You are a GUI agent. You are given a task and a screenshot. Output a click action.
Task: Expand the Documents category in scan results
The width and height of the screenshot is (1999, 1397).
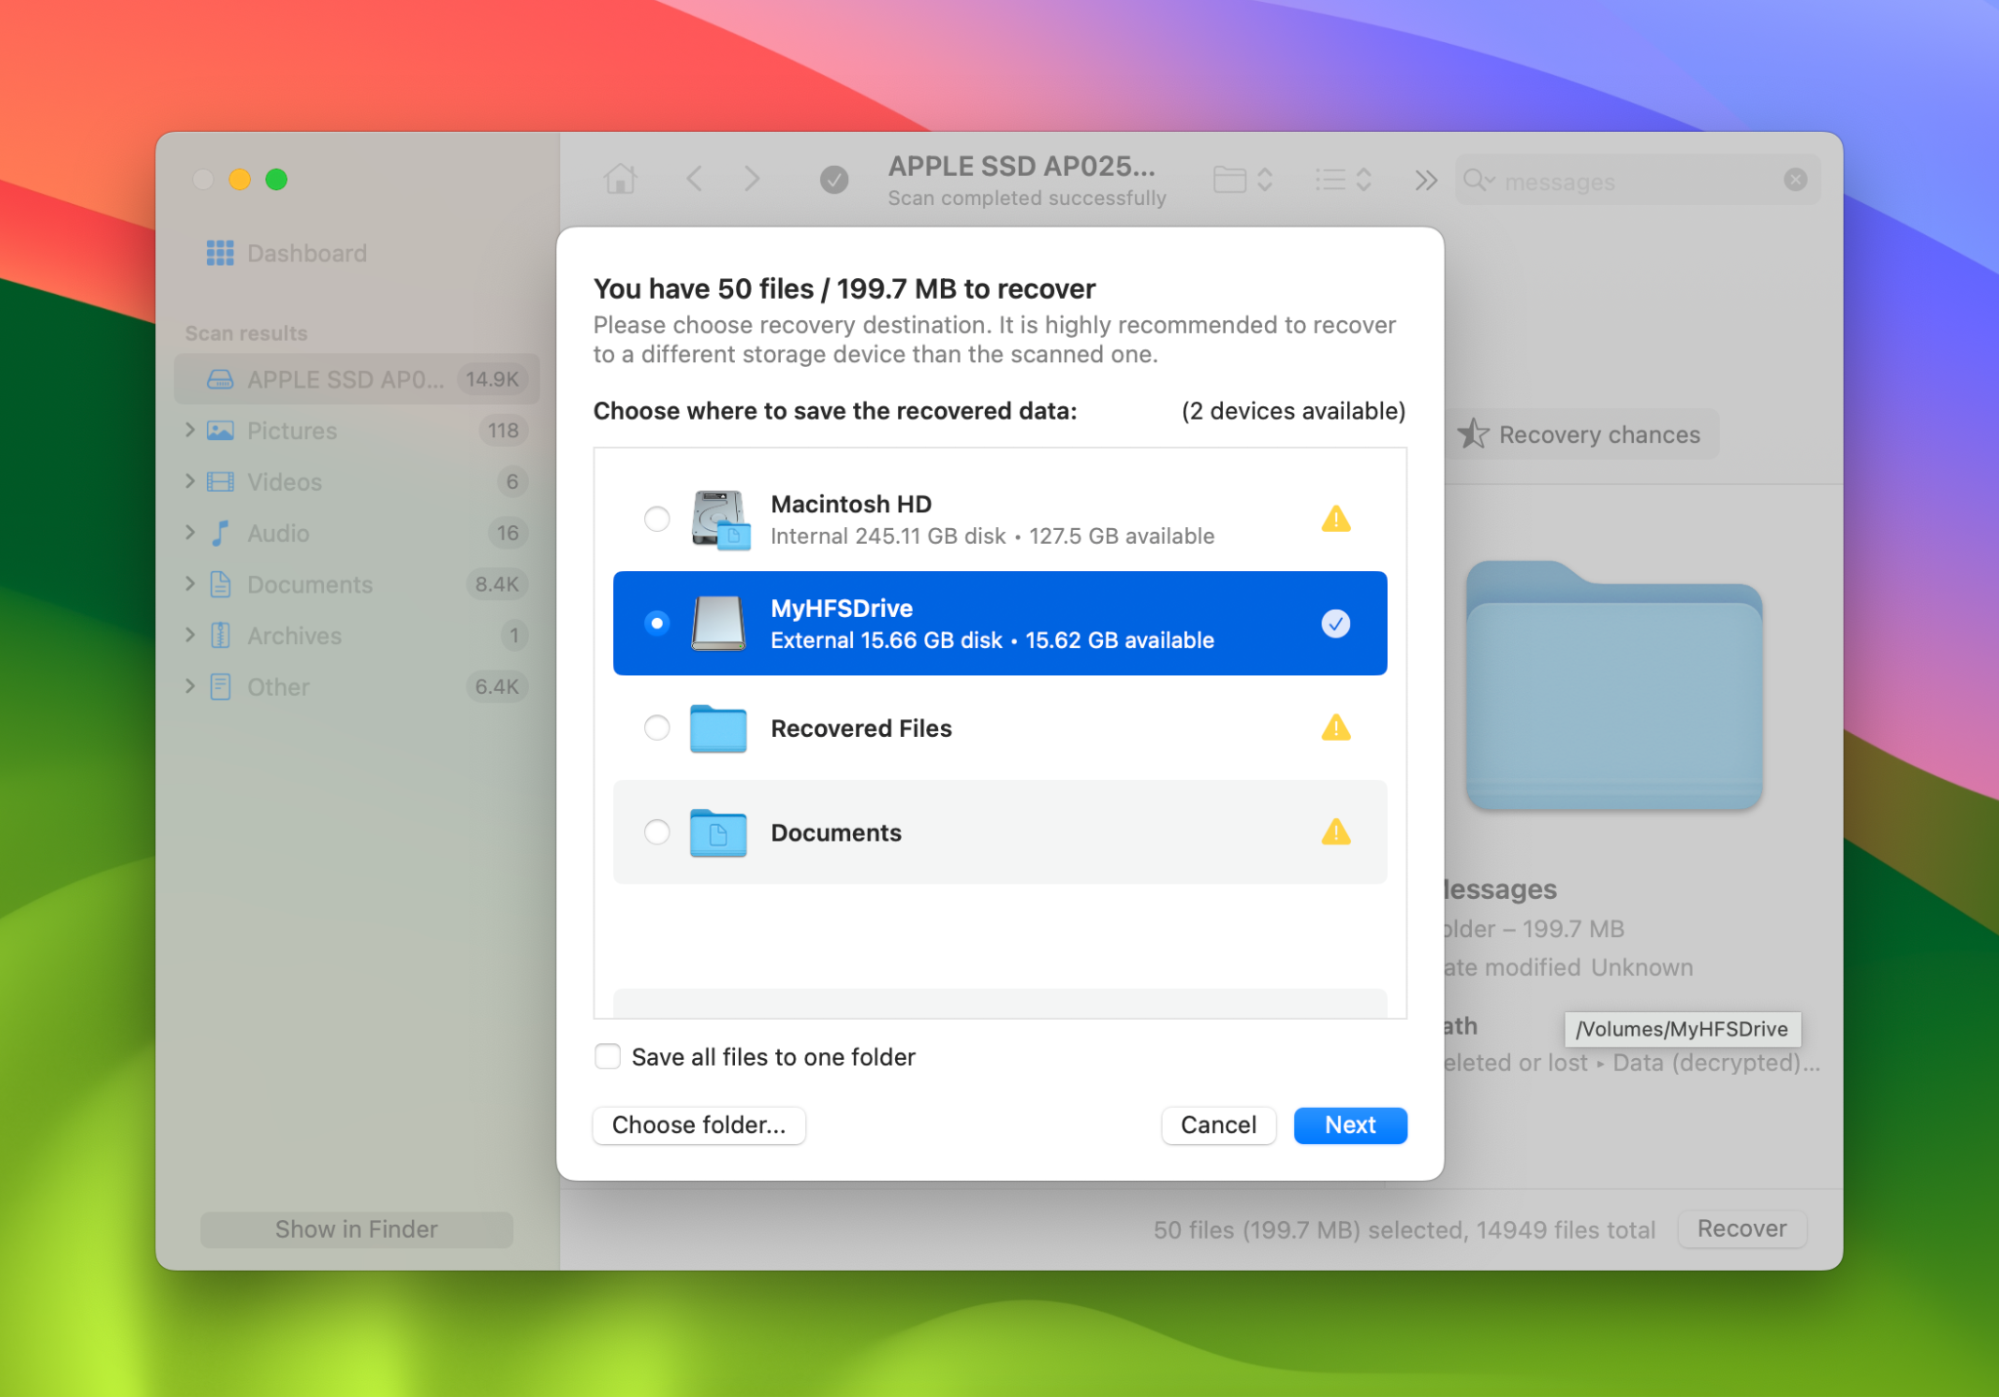click(x=190, y=584)
